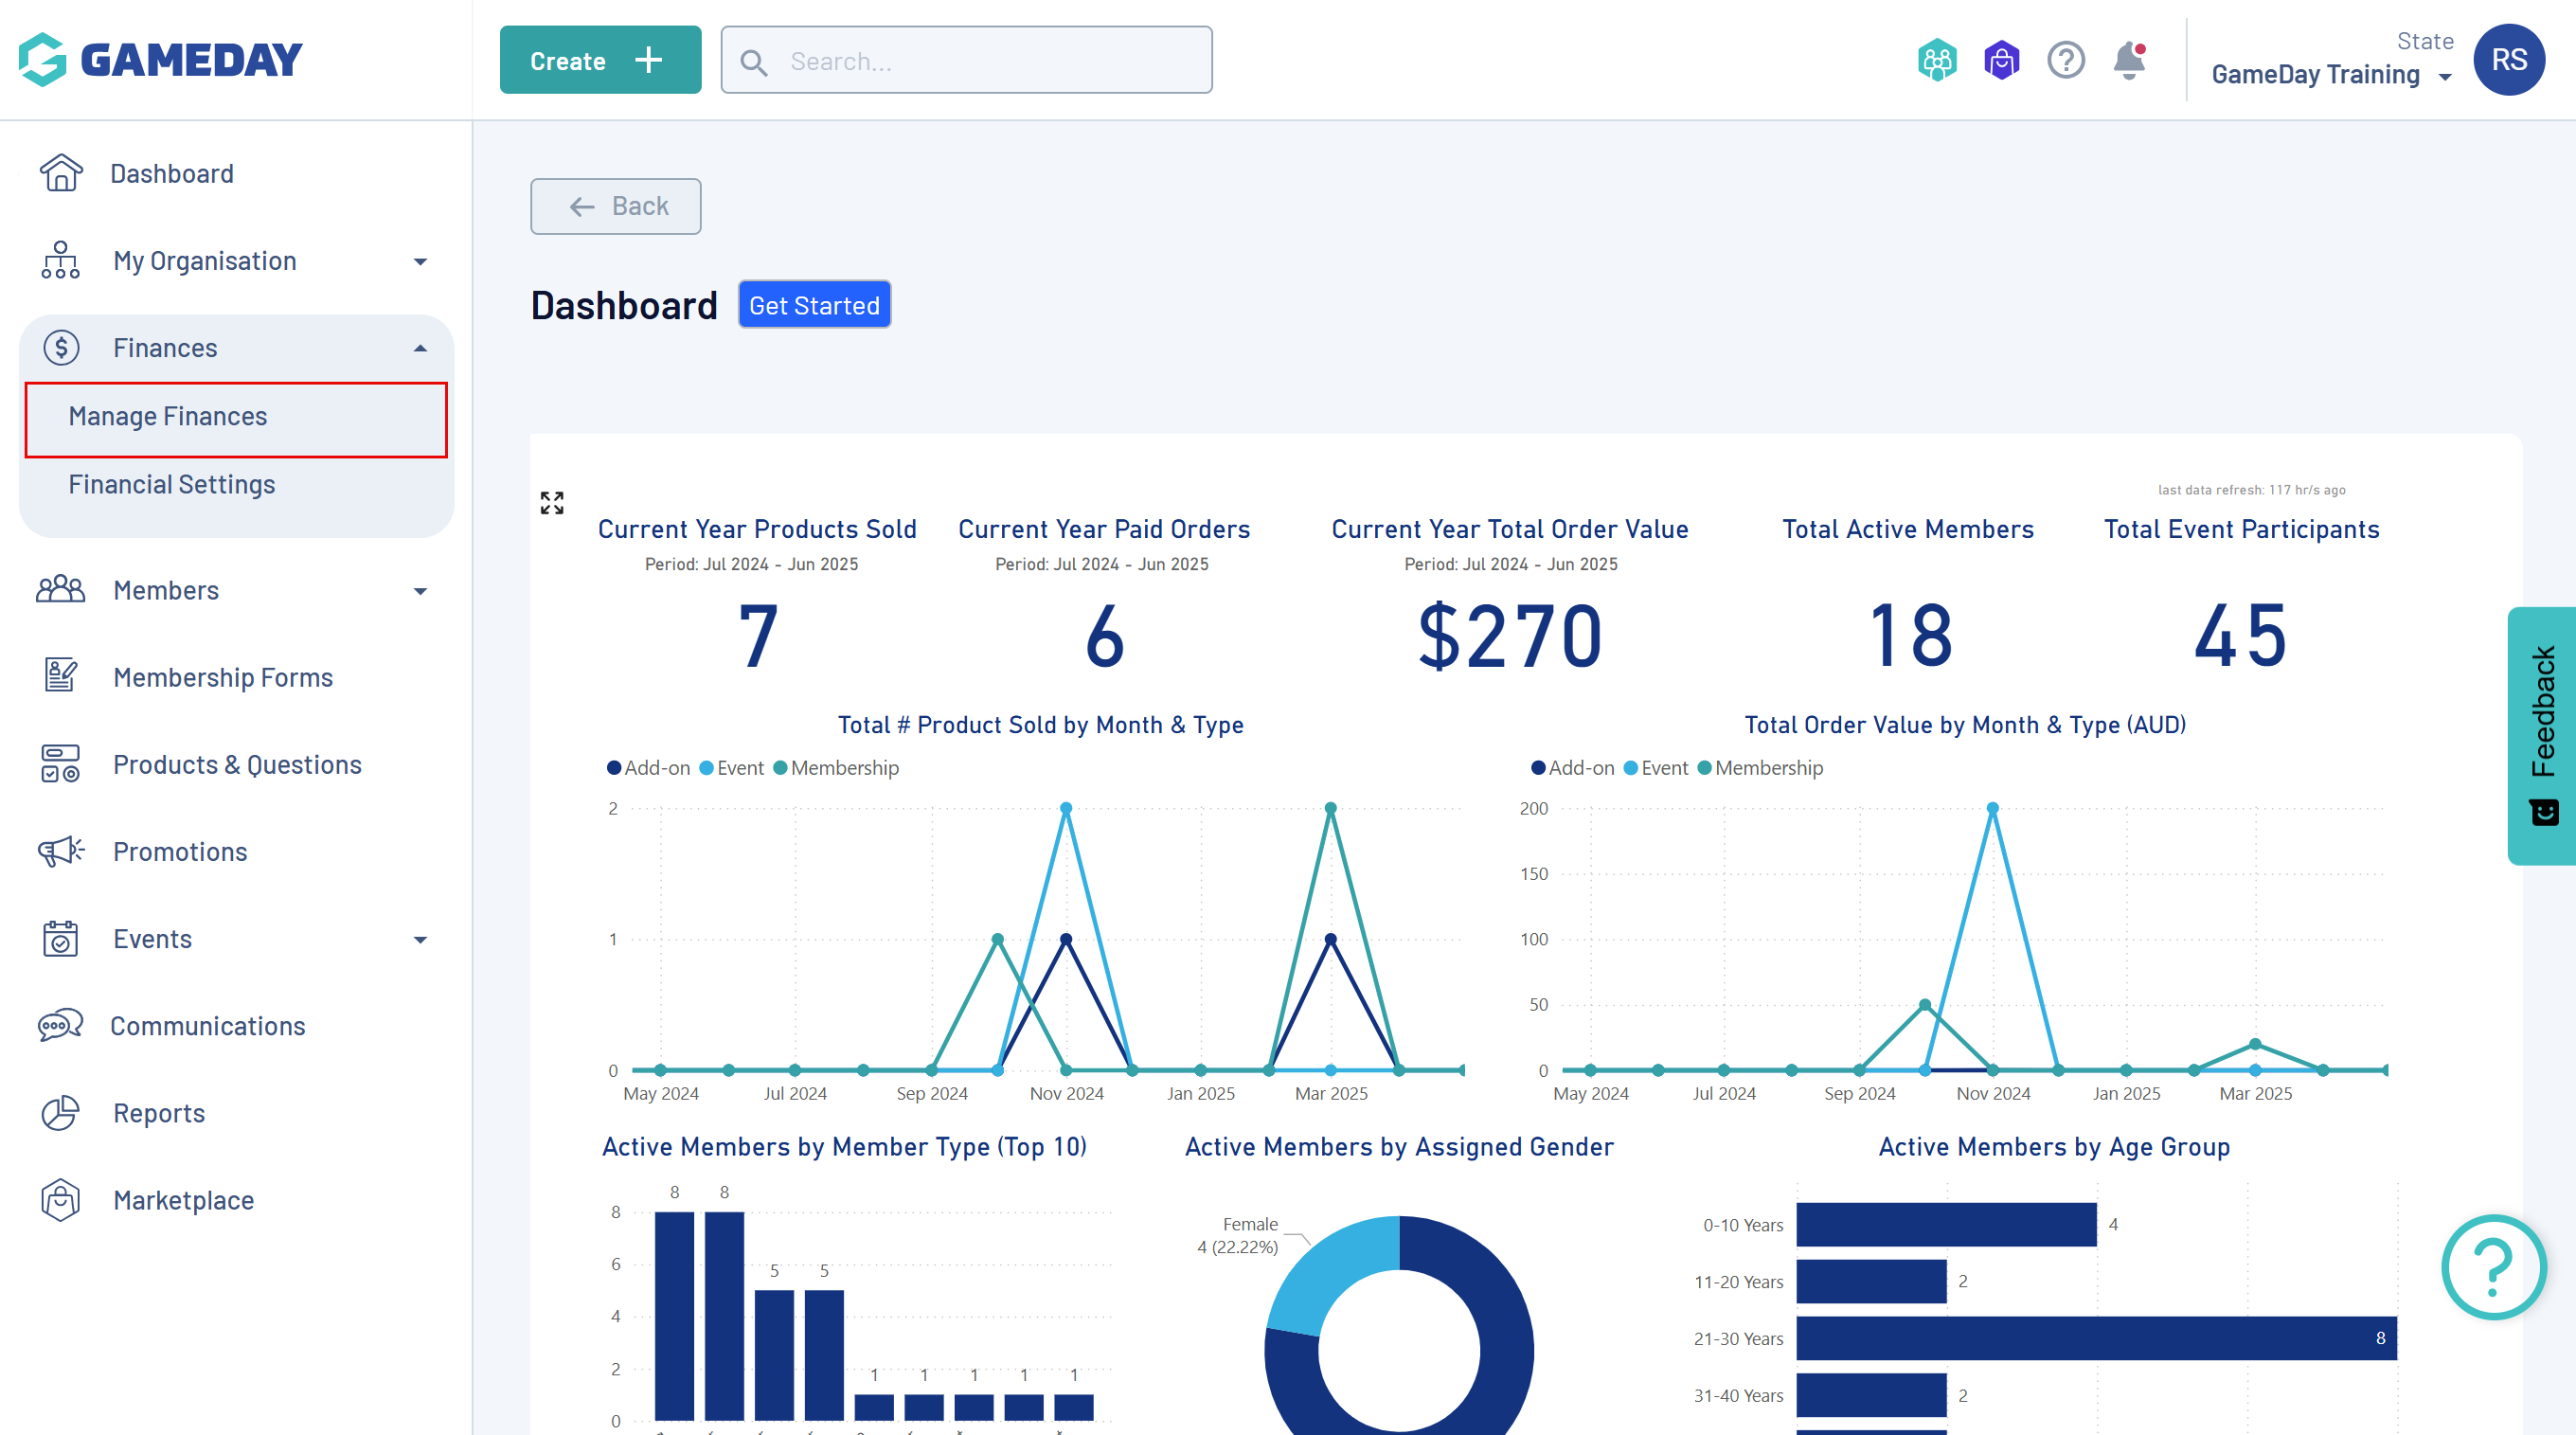Click the RS user avatar
Screen dimensions: 2576x1435
(2508, 60)
